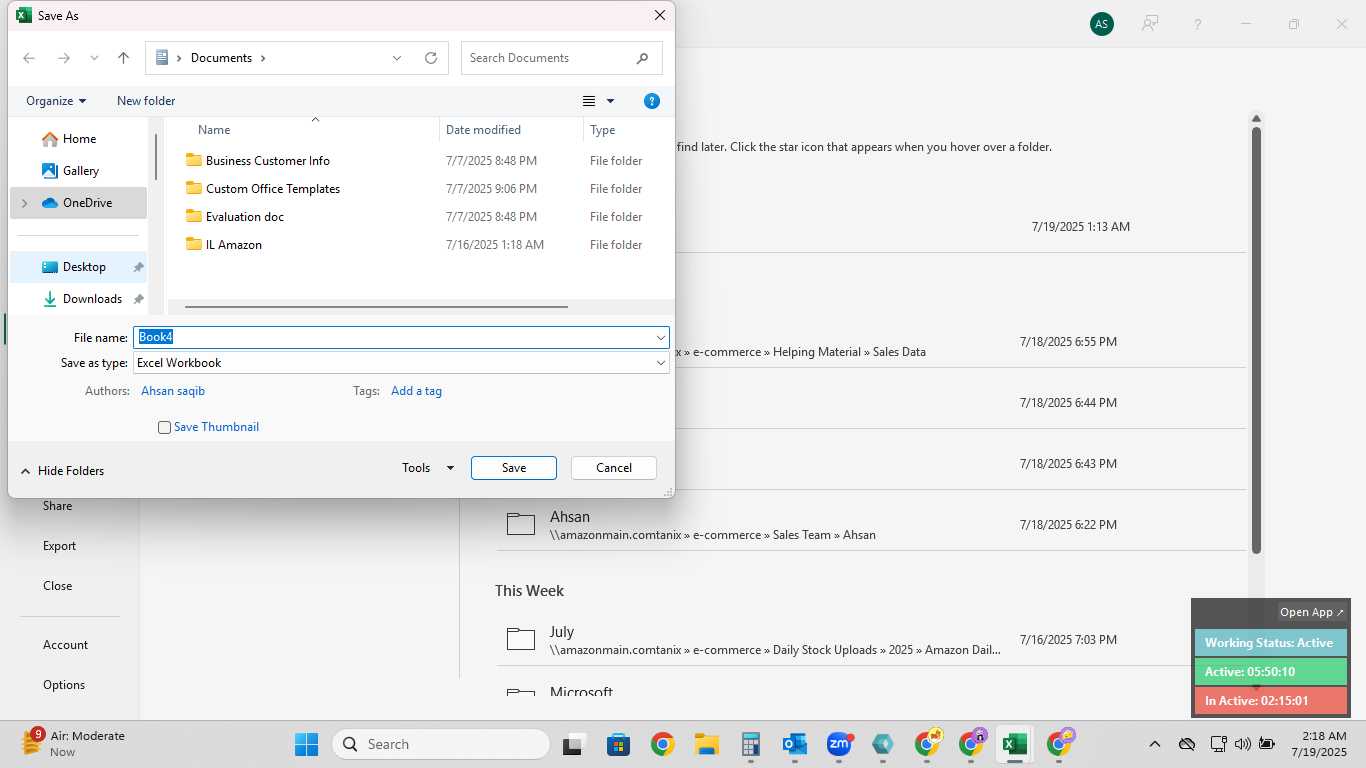Collapse the folder pane with Hide Folders
The height and width of the screenshot is (768, 1366).
point(62,471)
